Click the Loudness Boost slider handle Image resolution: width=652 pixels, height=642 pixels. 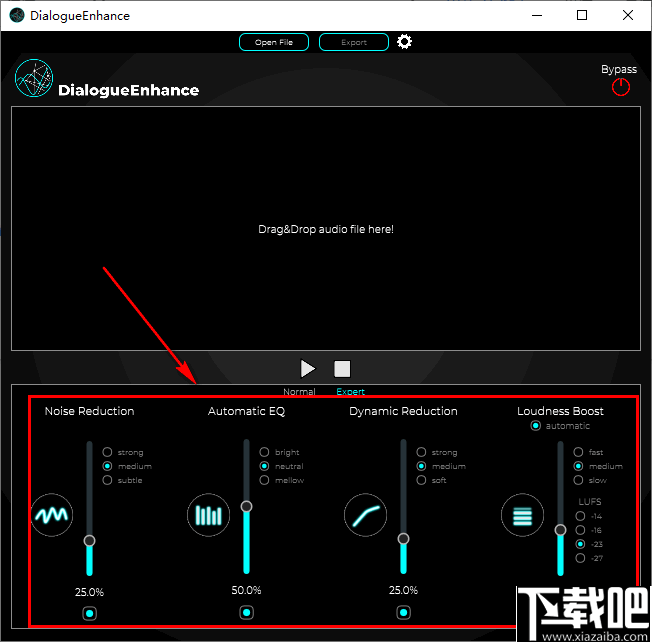pos(561,530)
